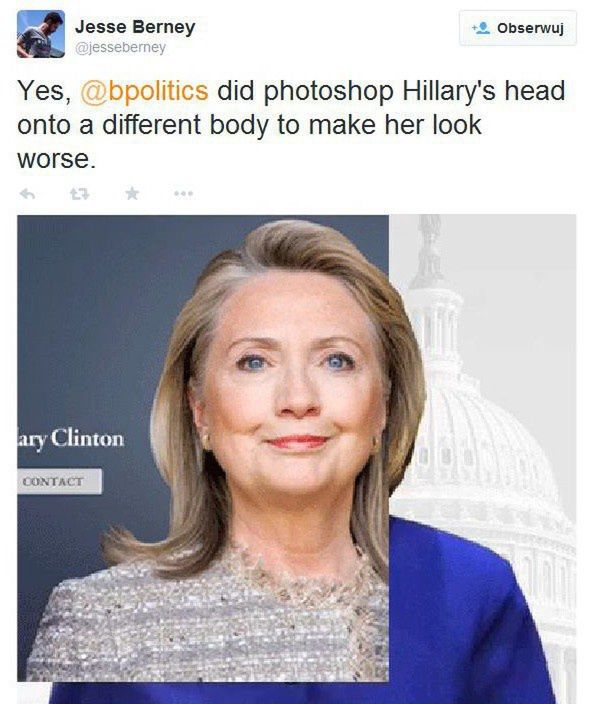Retweet this tweet with the retweet icon

[79, 194]
